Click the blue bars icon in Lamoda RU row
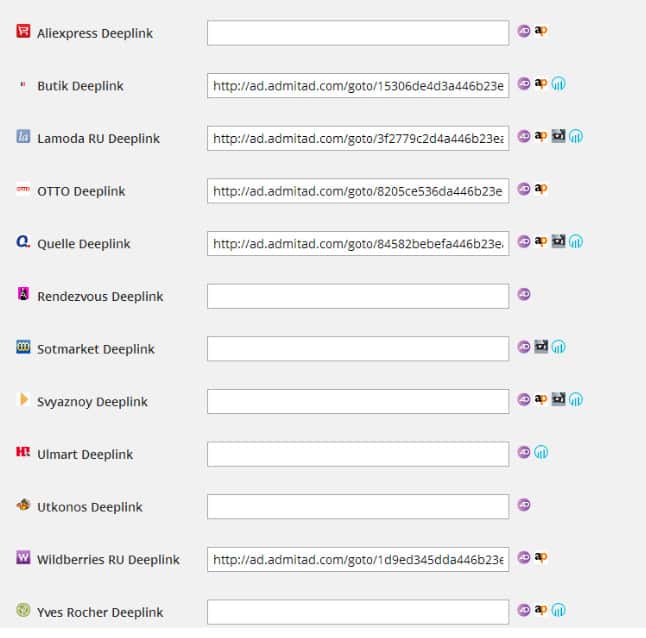 576,136
